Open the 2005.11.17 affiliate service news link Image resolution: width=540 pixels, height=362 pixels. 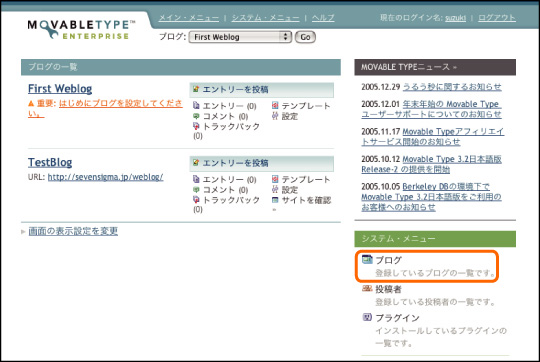pos(433,136)
